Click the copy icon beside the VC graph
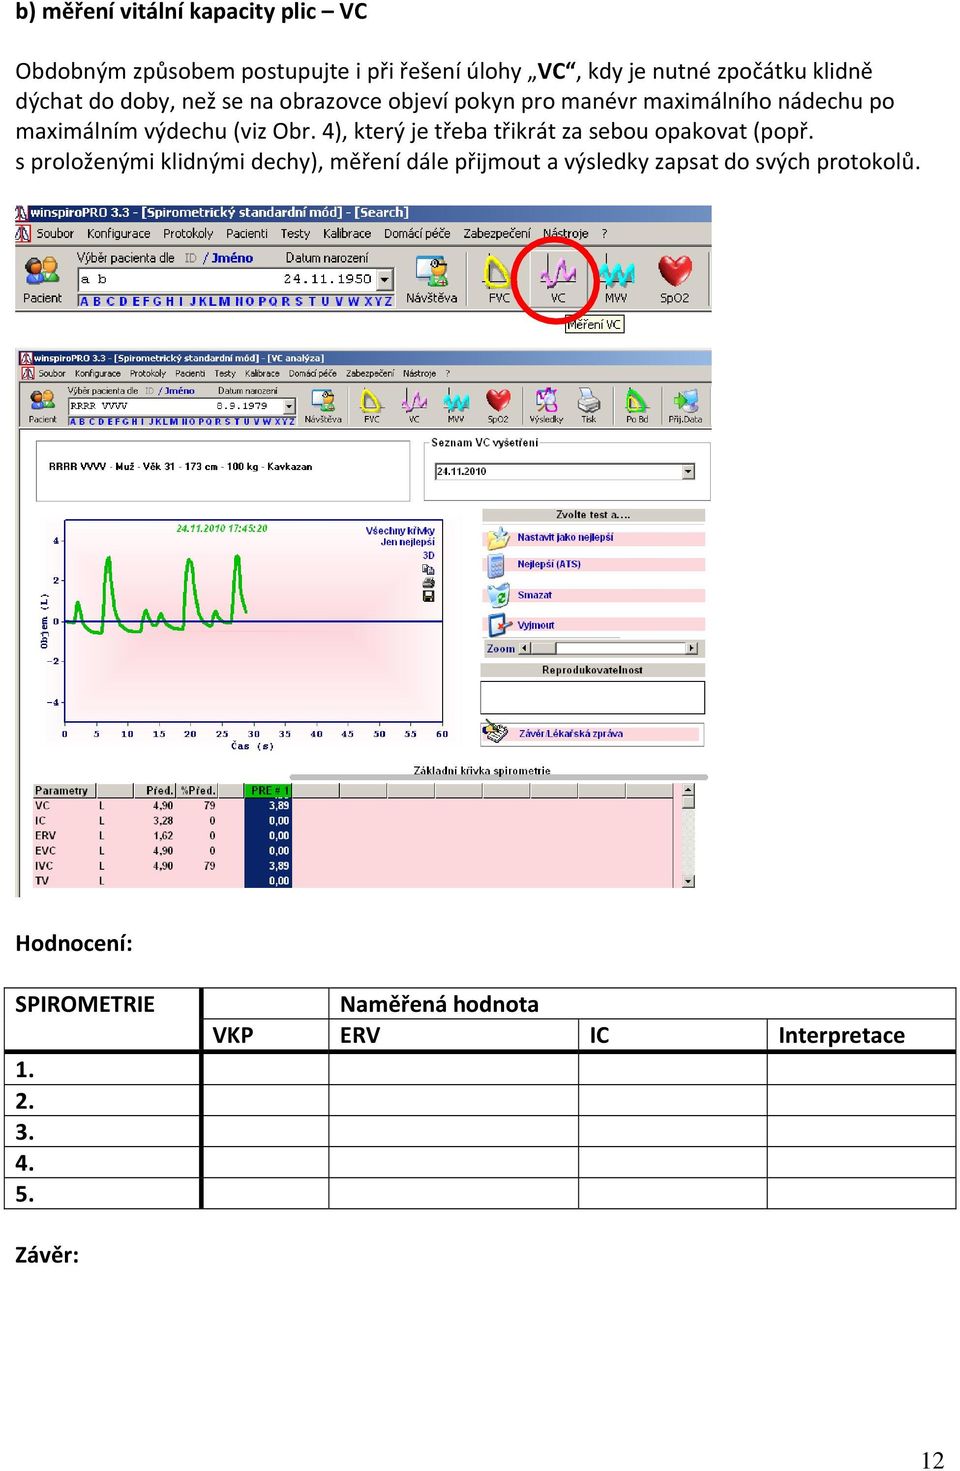The image size is (960, 1471). click(428, 569)
